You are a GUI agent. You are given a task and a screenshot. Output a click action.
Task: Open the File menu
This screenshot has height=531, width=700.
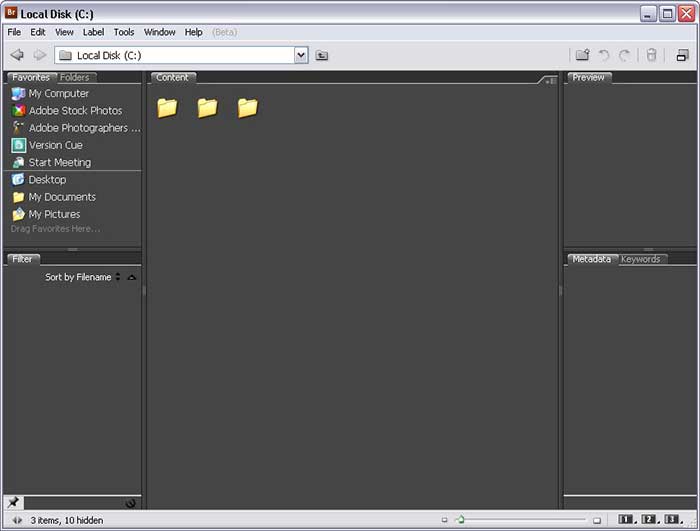pyautogui.click(x=14, y=32)
